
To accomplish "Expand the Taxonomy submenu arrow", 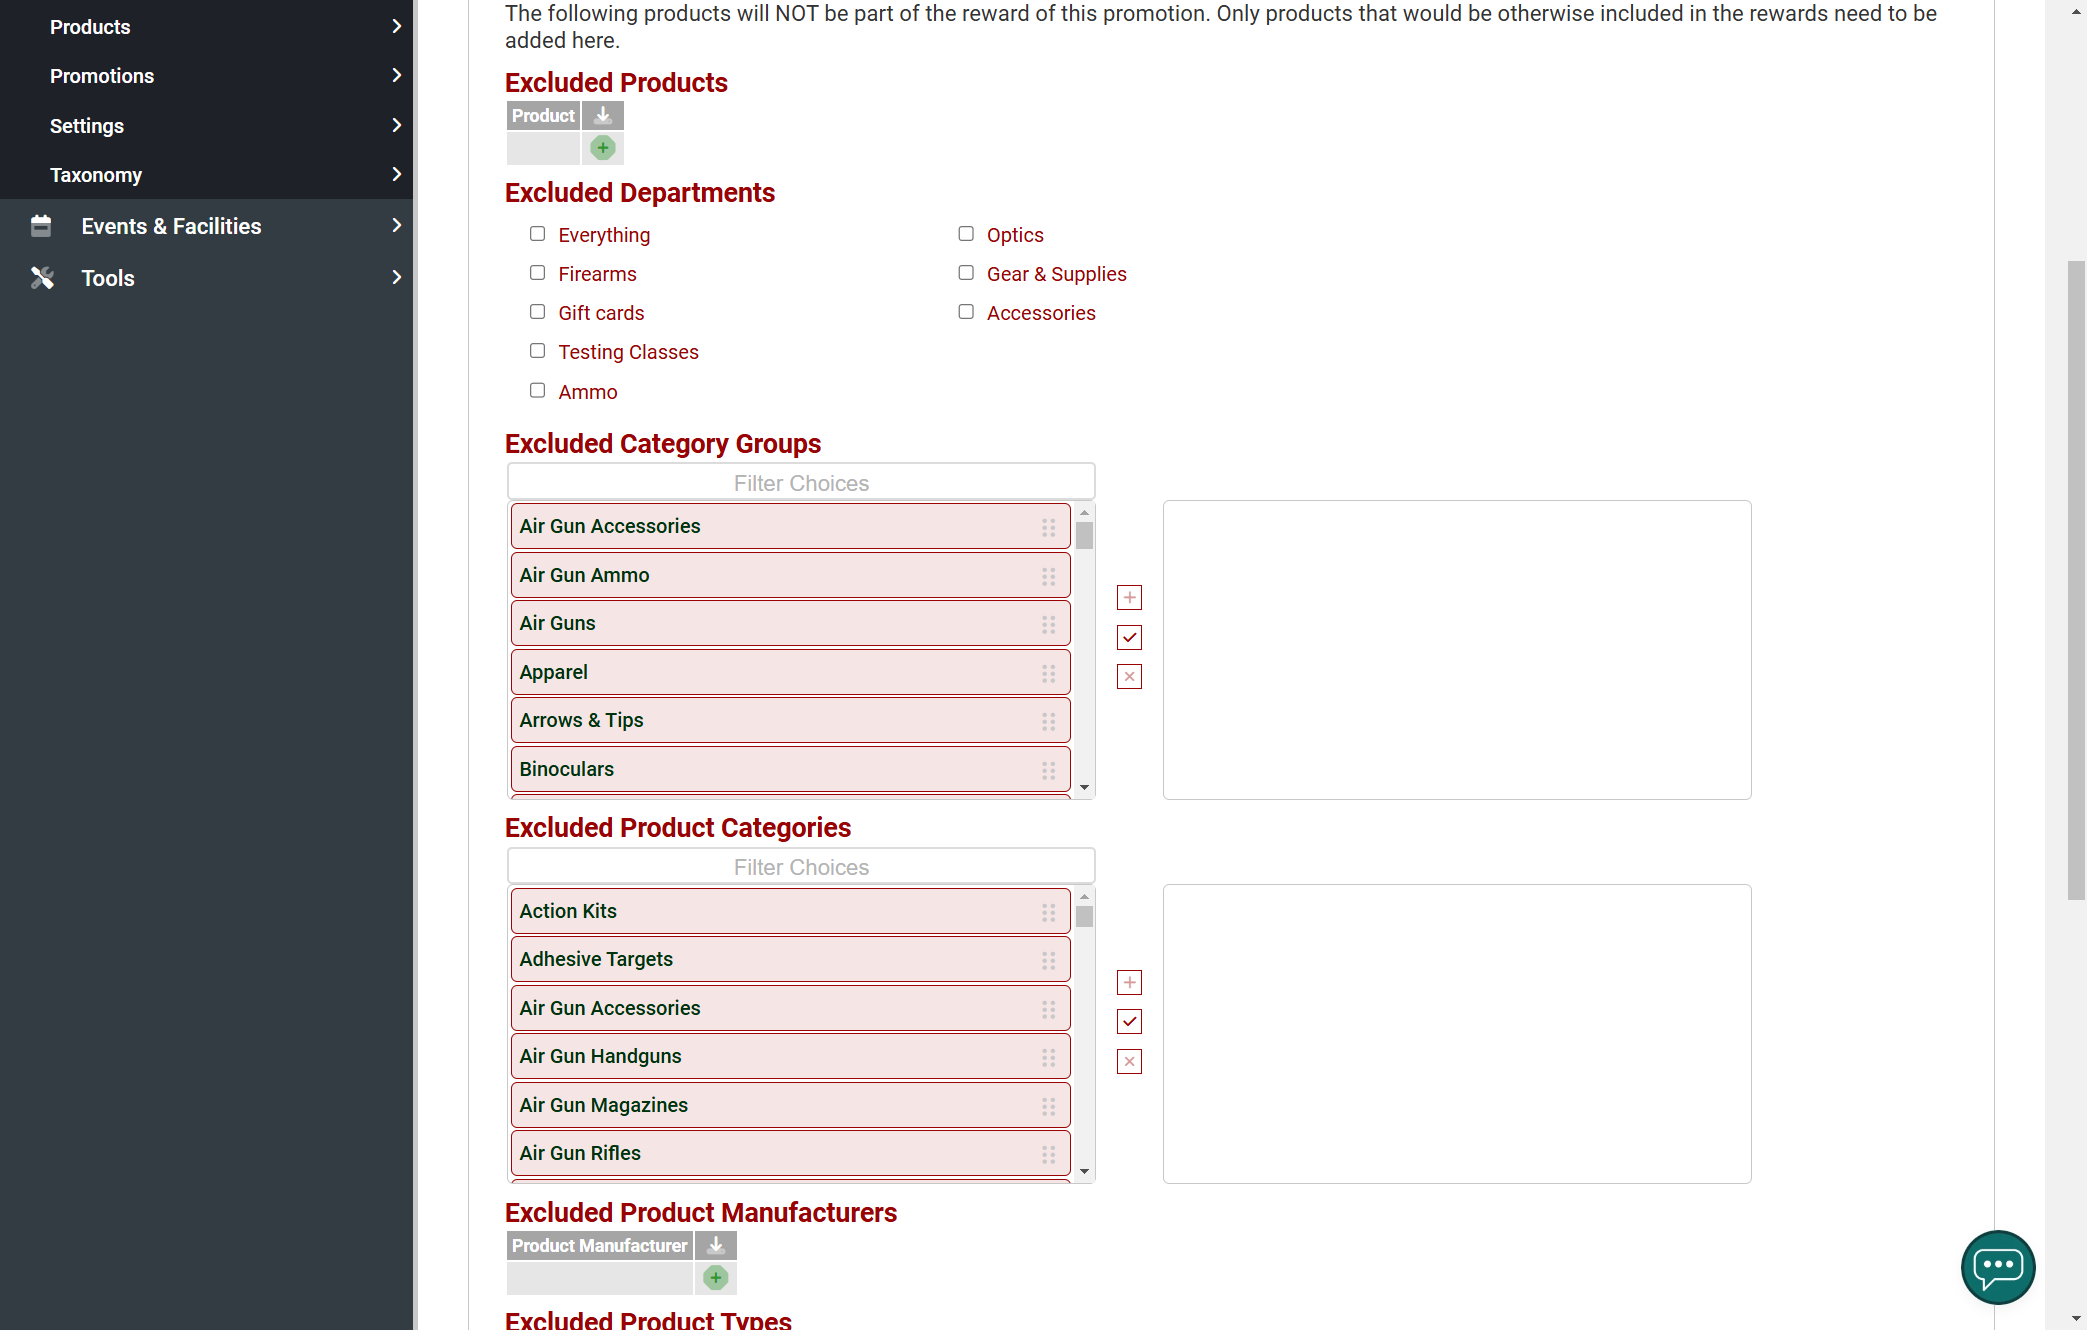I will pos(396,174).
